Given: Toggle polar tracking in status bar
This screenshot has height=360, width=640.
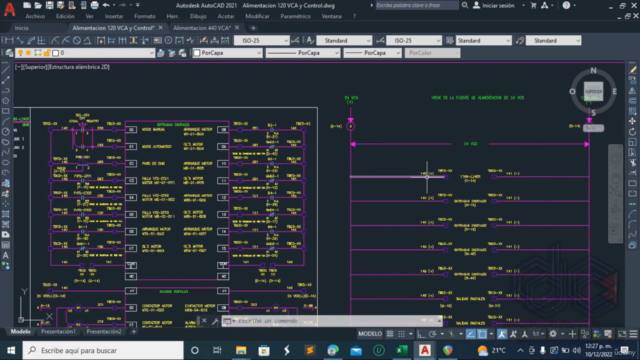Looking at the screenshot, I should click(x=432, y=334).
